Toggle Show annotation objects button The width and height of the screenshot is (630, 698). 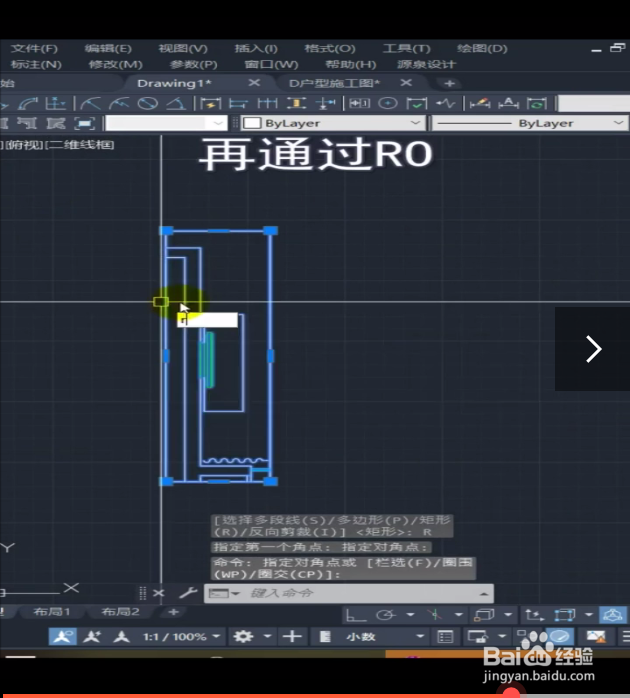62,637
